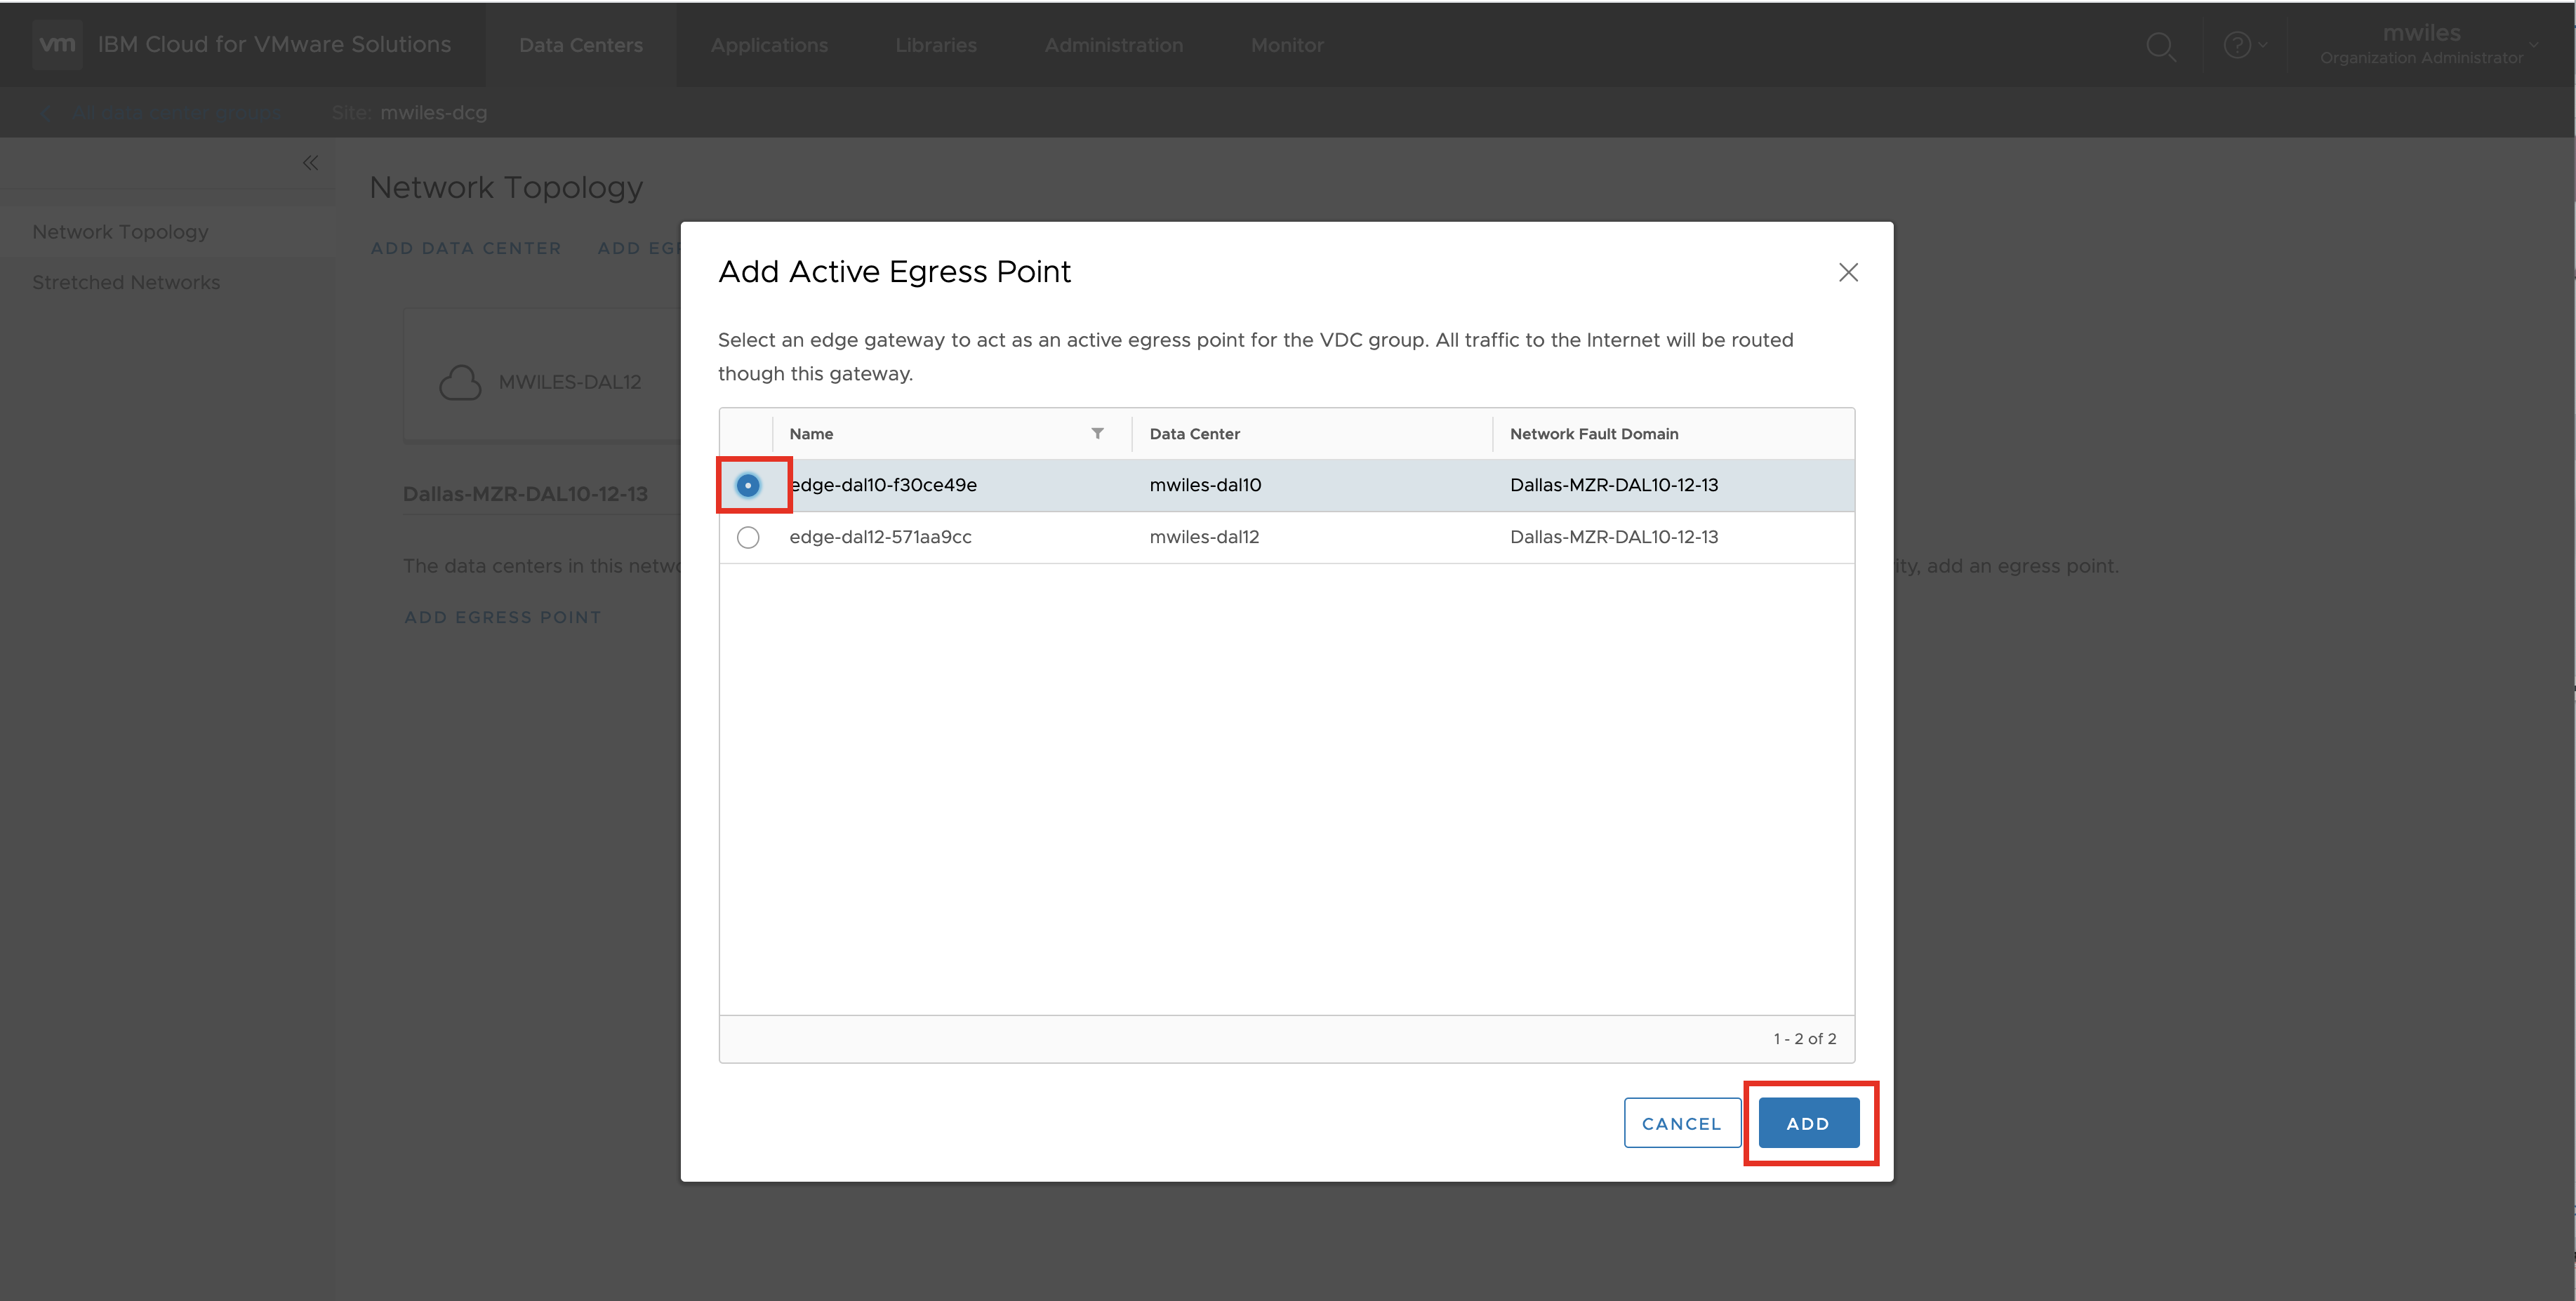
Task: Click the Name column filter icon
Action: 1097,433
